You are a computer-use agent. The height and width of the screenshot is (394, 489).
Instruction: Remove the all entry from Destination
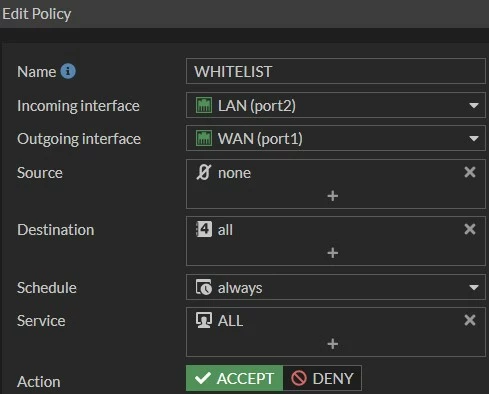tap(470, 229)
